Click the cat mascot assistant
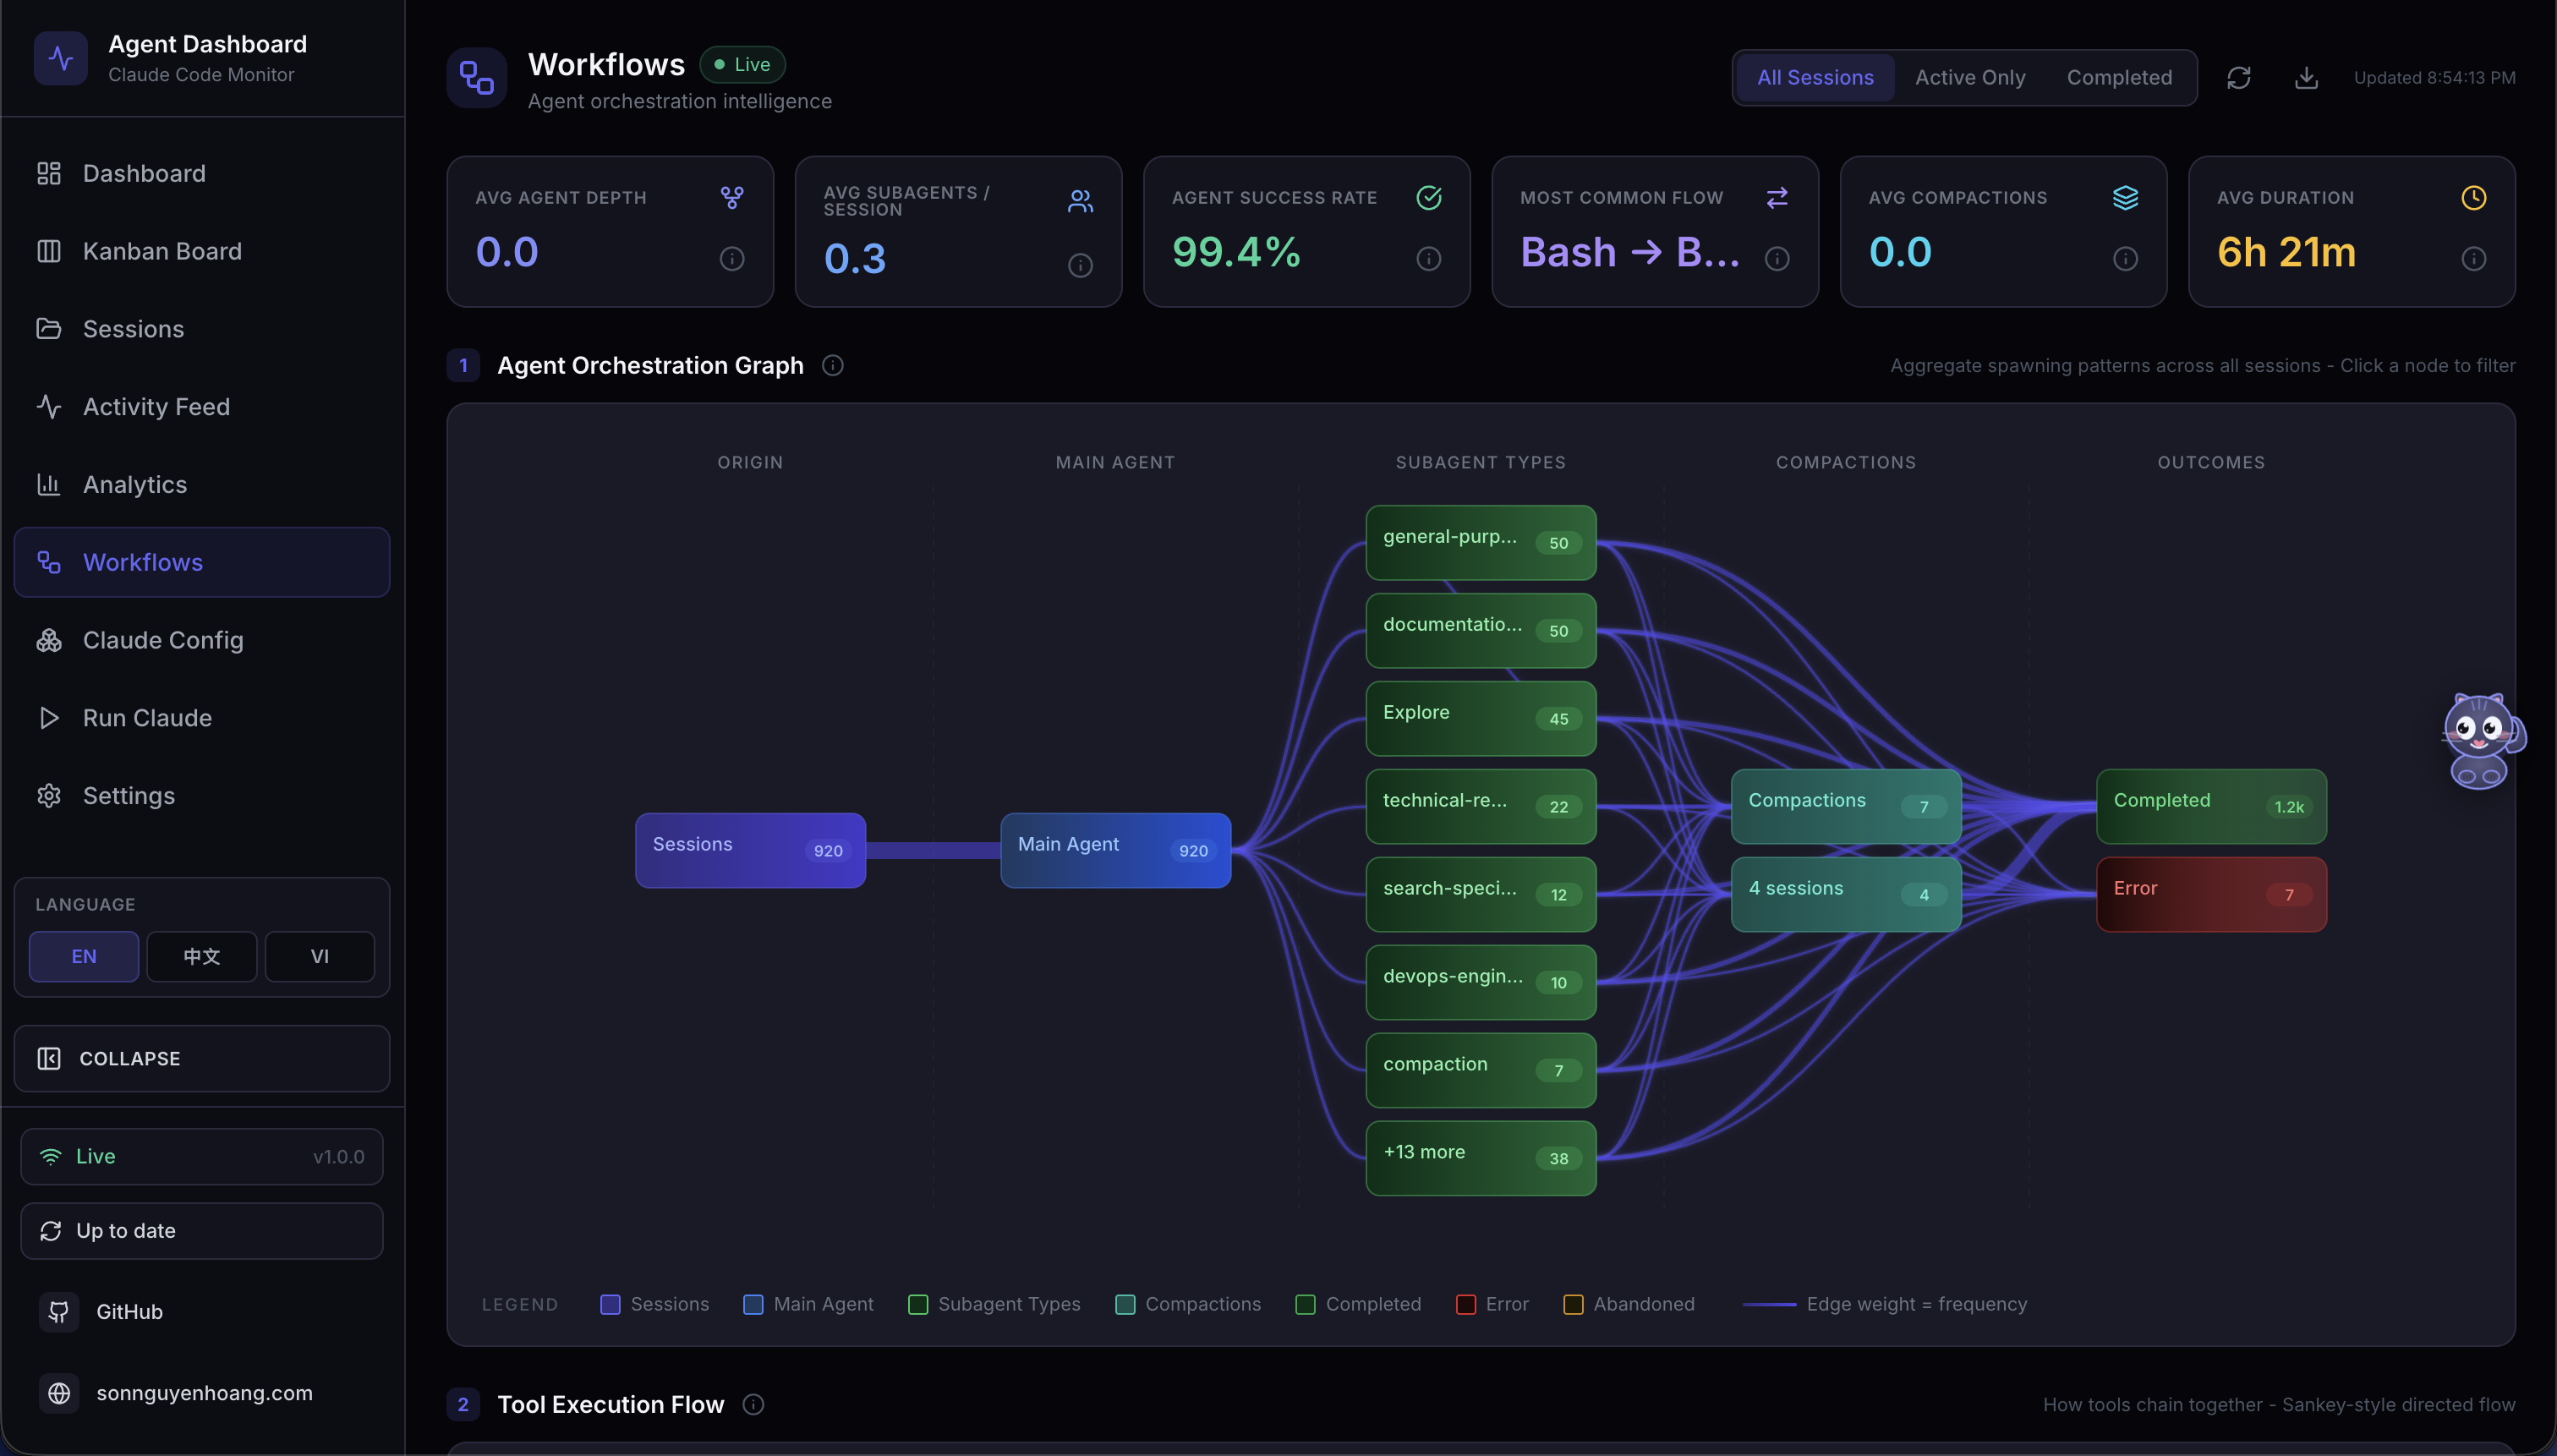 2483,741
